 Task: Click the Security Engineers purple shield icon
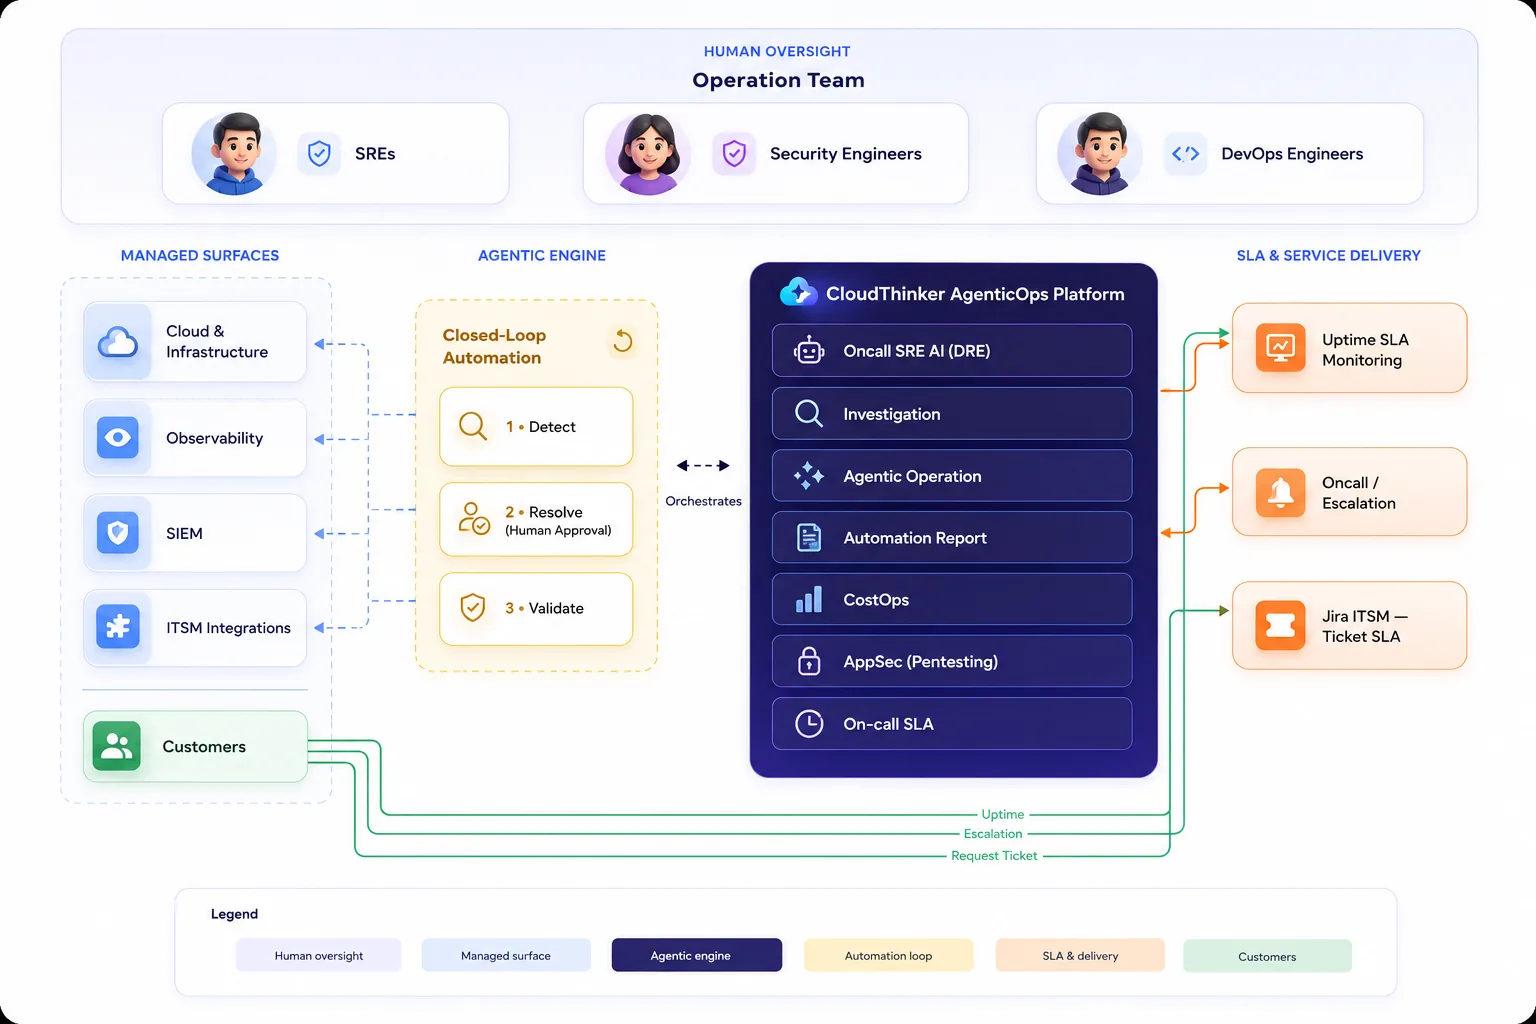click(x=734, y=154)
